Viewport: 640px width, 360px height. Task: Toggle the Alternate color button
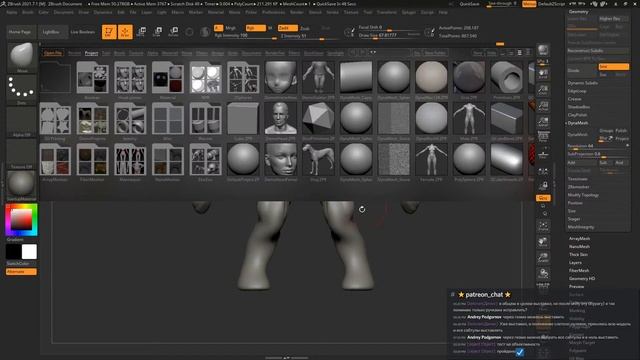pos(21,271)
